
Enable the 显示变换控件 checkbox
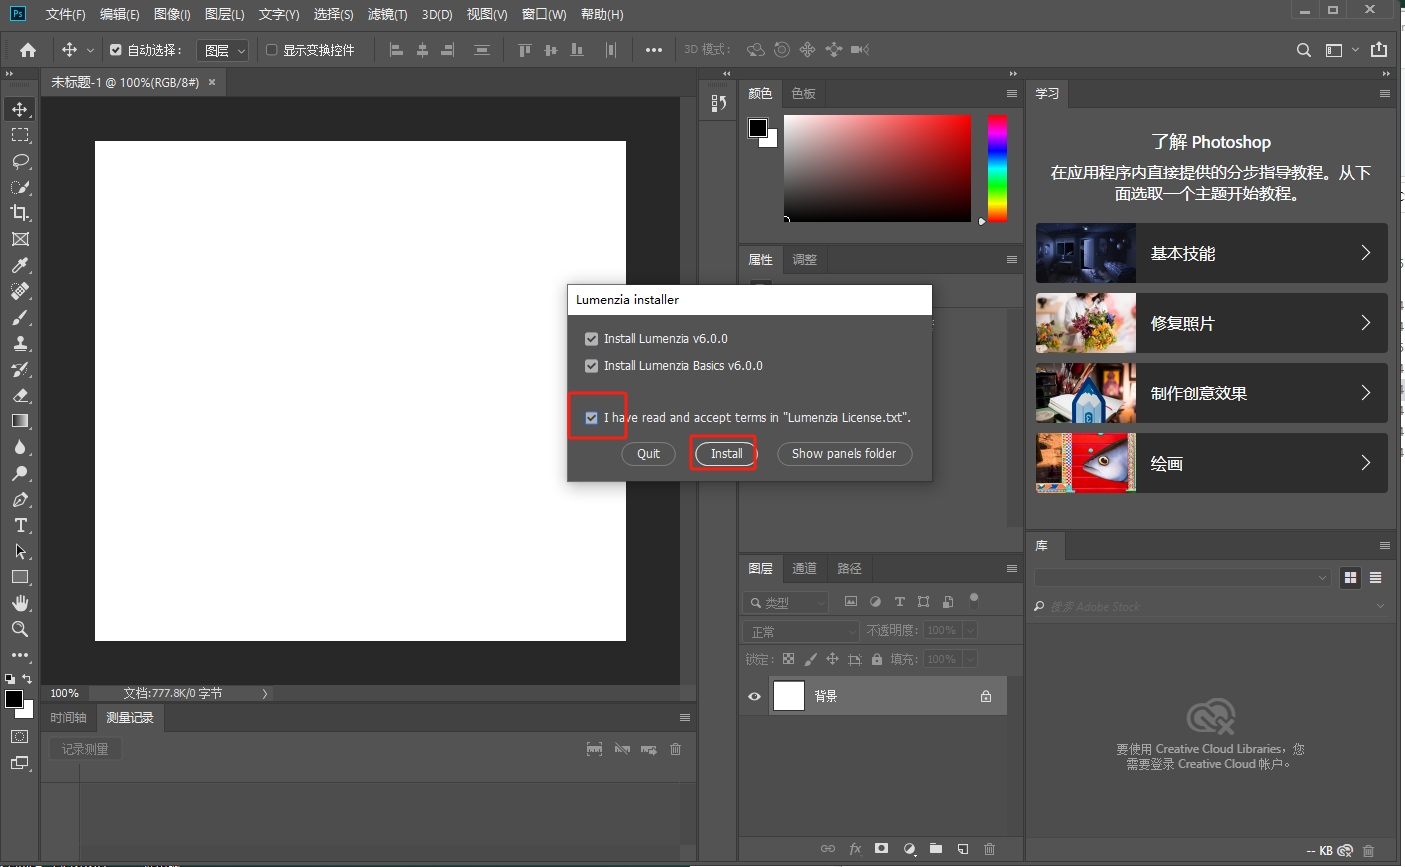pyautogui.click(x=271, y=50)
